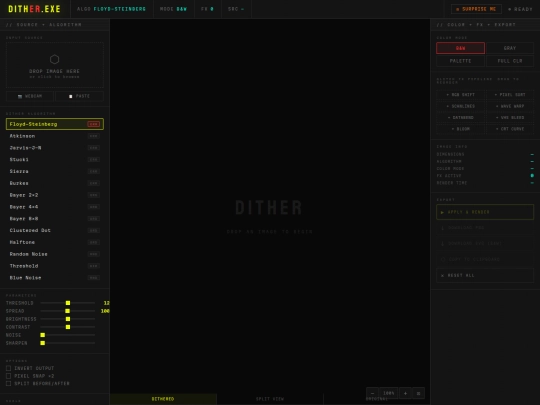Click the Surprise Me star icon

tap(457, 9)
